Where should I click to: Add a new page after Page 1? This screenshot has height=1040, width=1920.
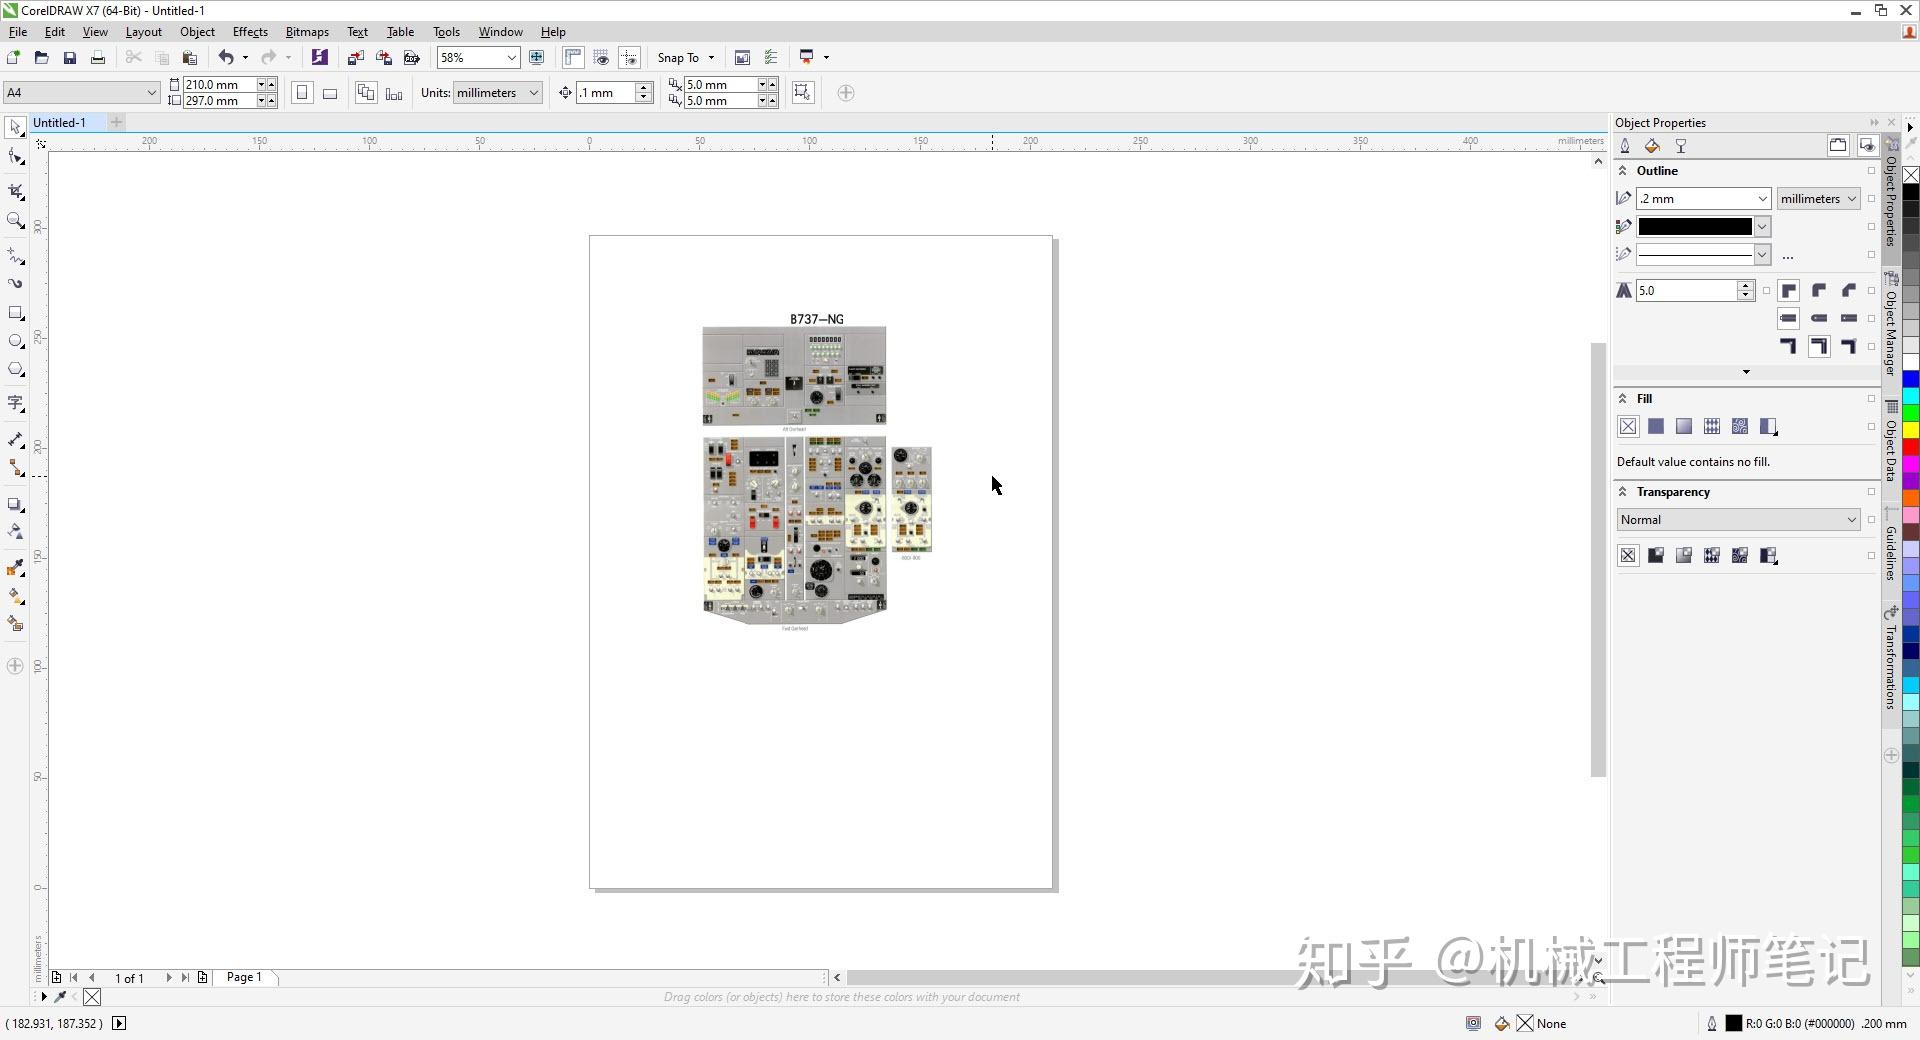202,978
